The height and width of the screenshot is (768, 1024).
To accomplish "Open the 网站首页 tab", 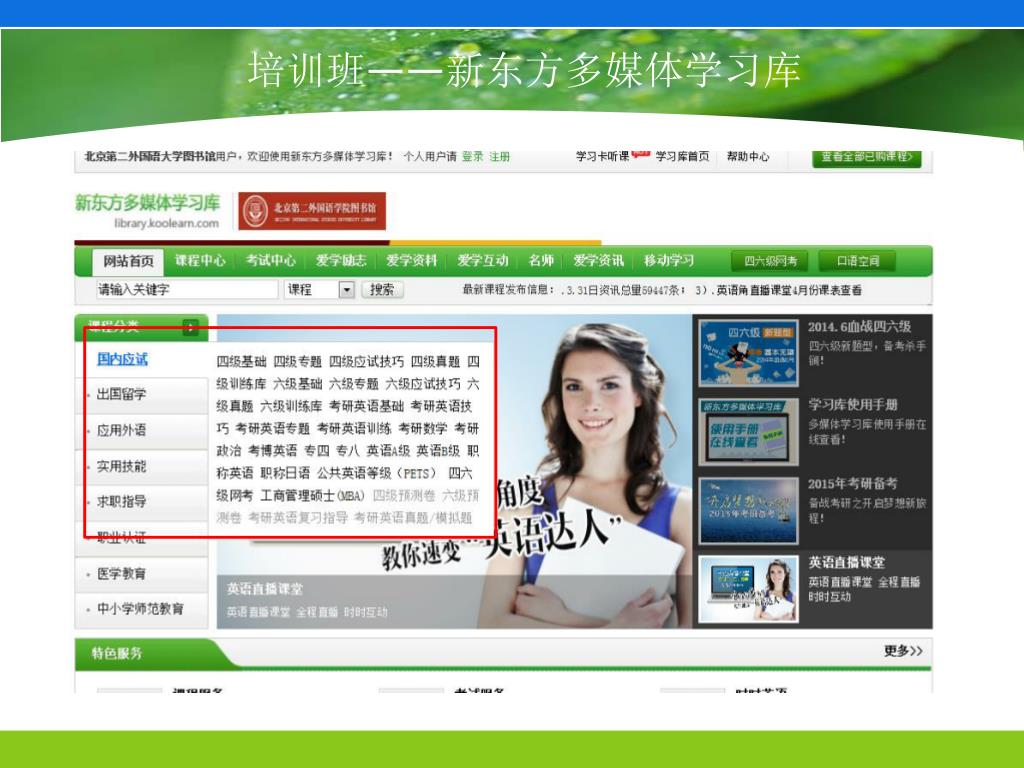I will point(129,261).
